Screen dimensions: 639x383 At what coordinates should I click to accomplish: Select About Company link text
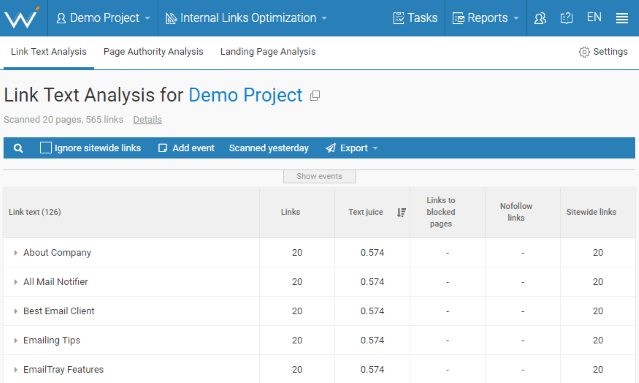point(57,253)
